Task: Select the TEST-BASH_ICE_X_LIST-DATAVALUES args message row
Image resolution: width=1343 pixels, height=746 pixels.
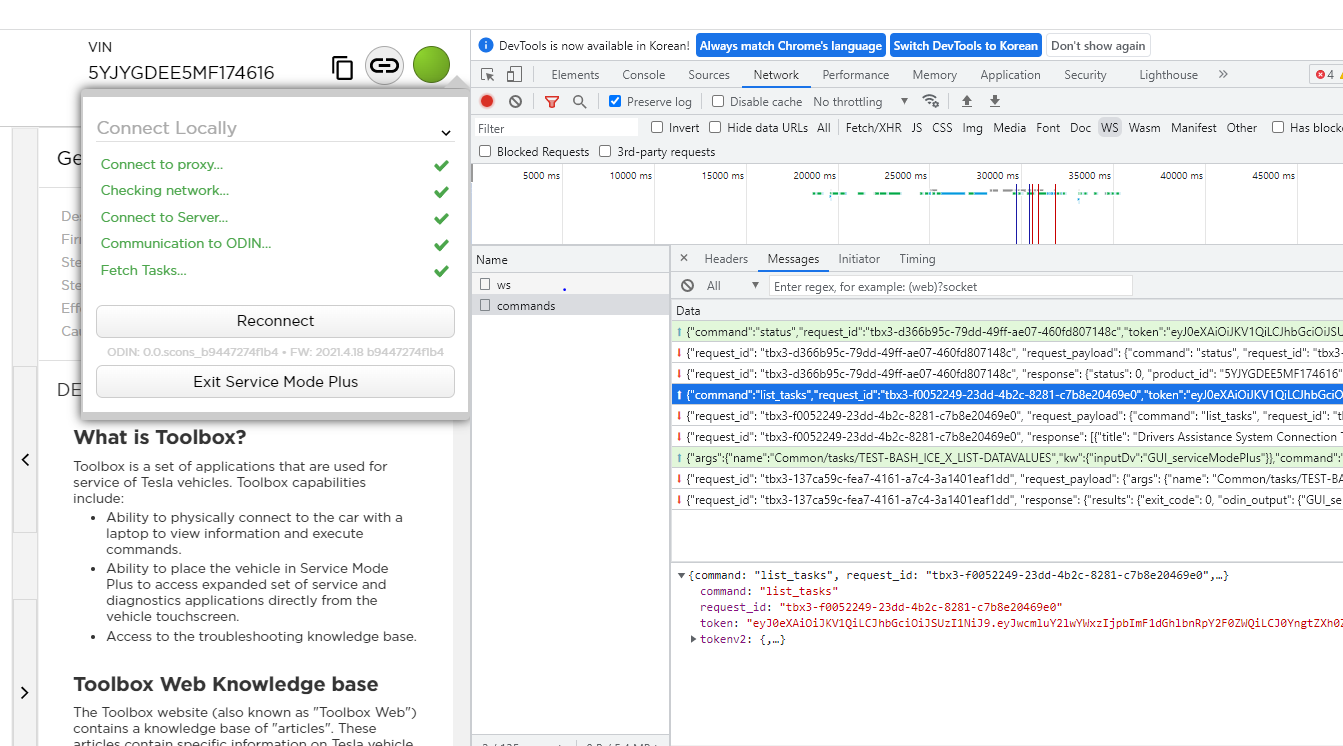Action: 1007,458
